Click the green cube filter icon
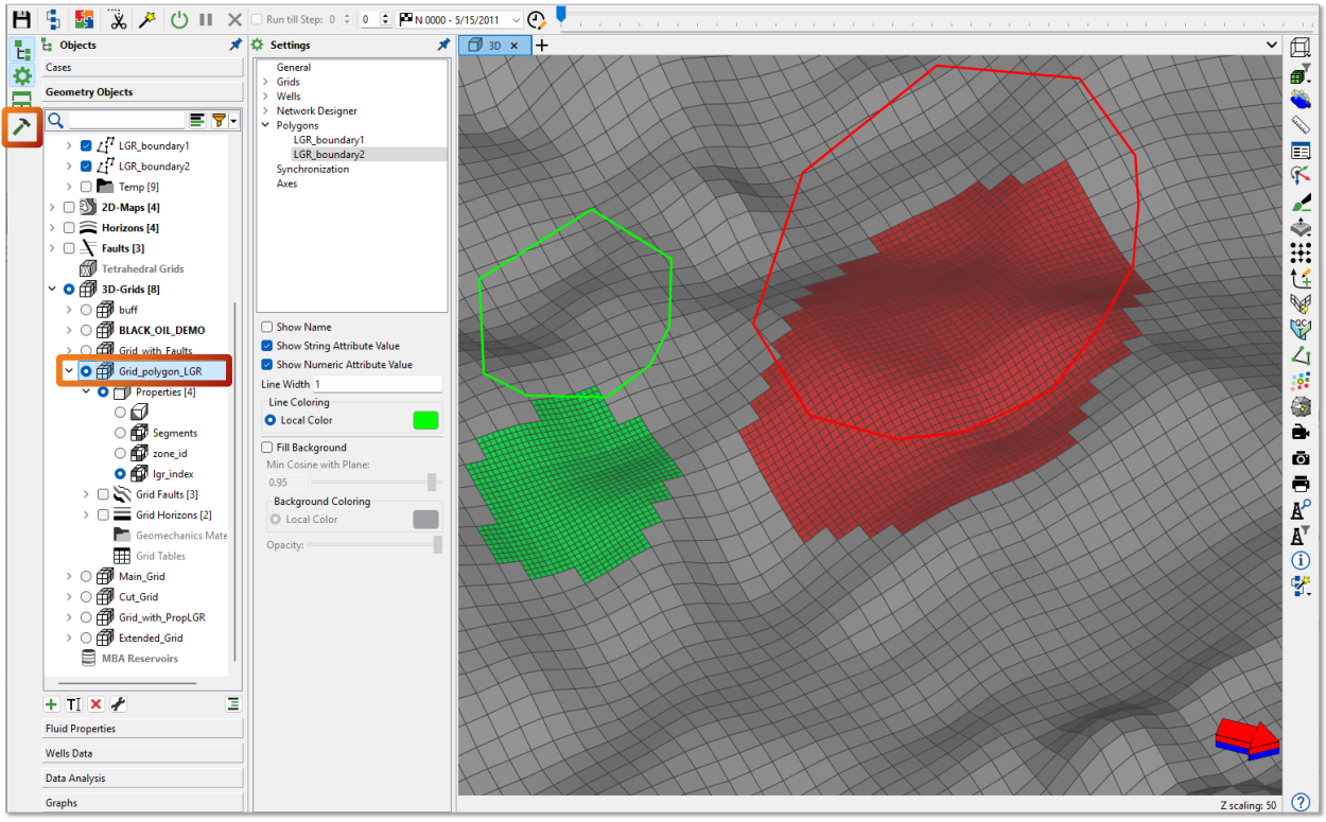The height and width of the screenshot is (822, 1326). [x=1300, y=74]
